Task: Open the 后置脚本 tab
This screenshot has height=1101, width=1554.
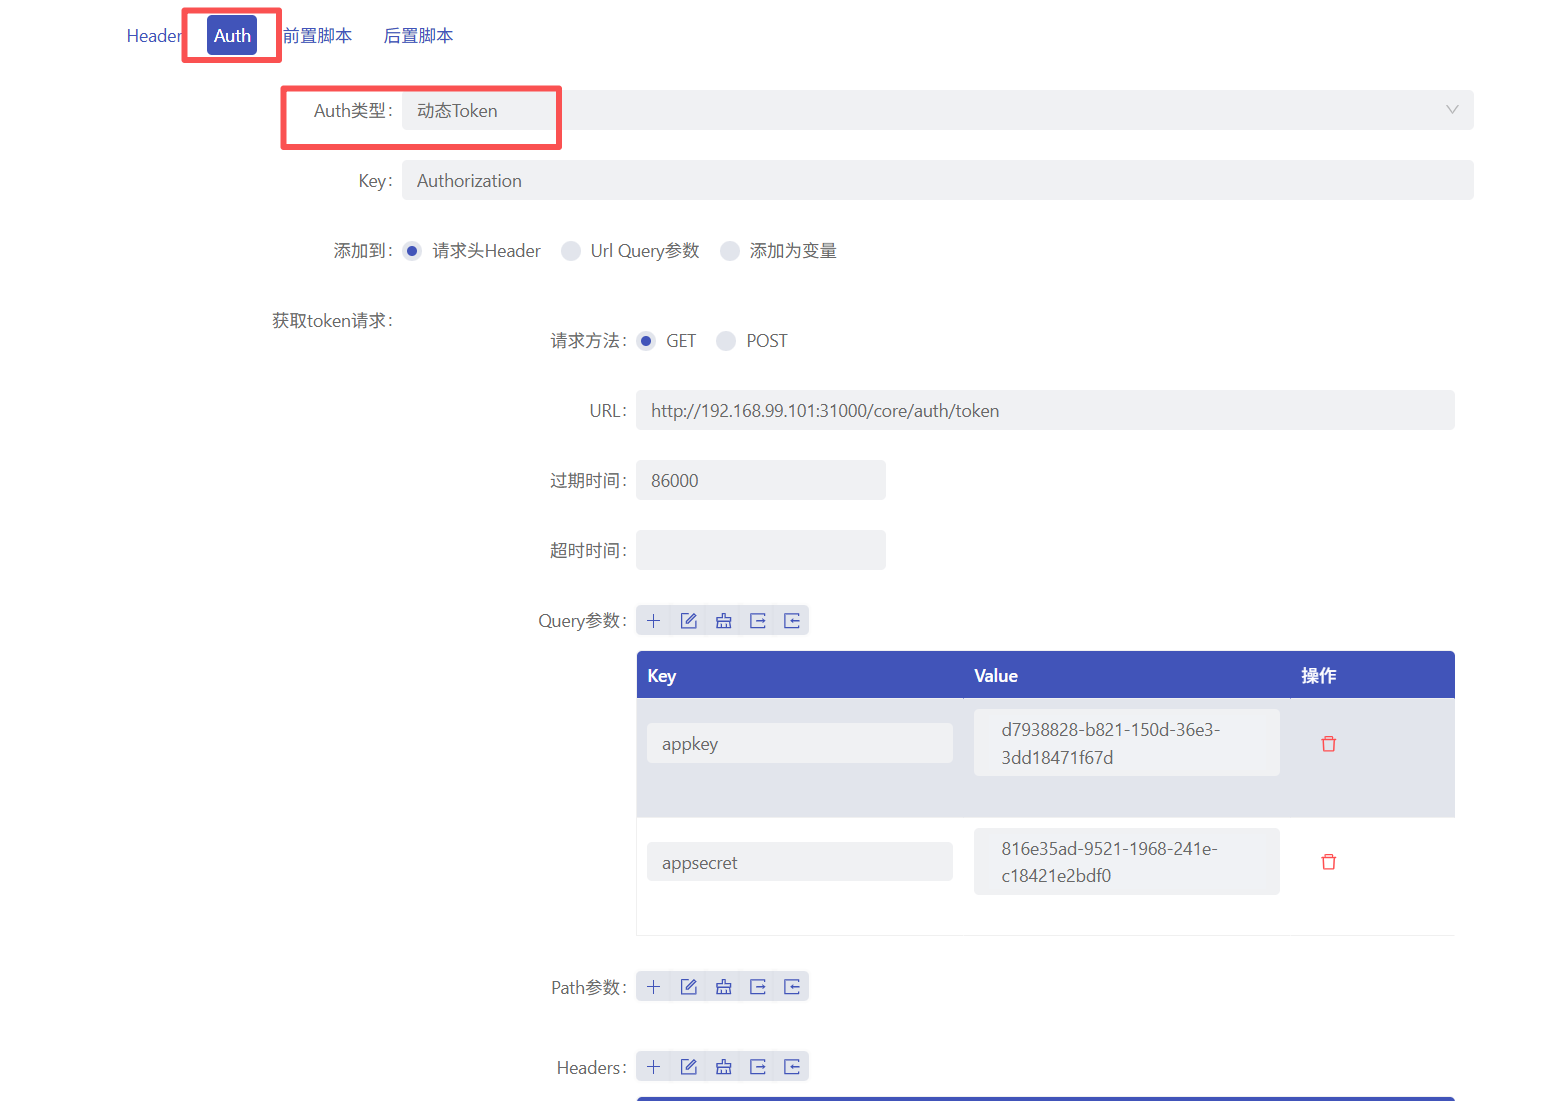Action: click(x=418, y=36)
